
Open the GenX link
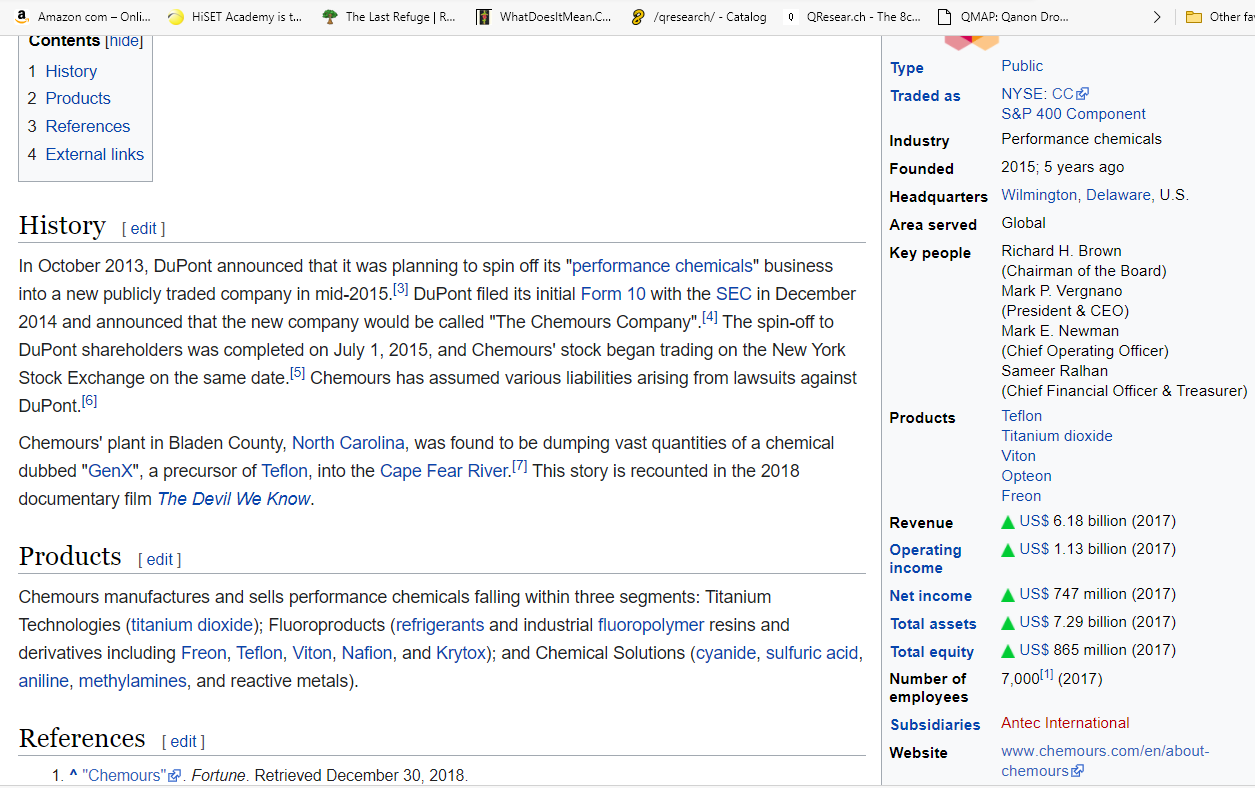110,471
